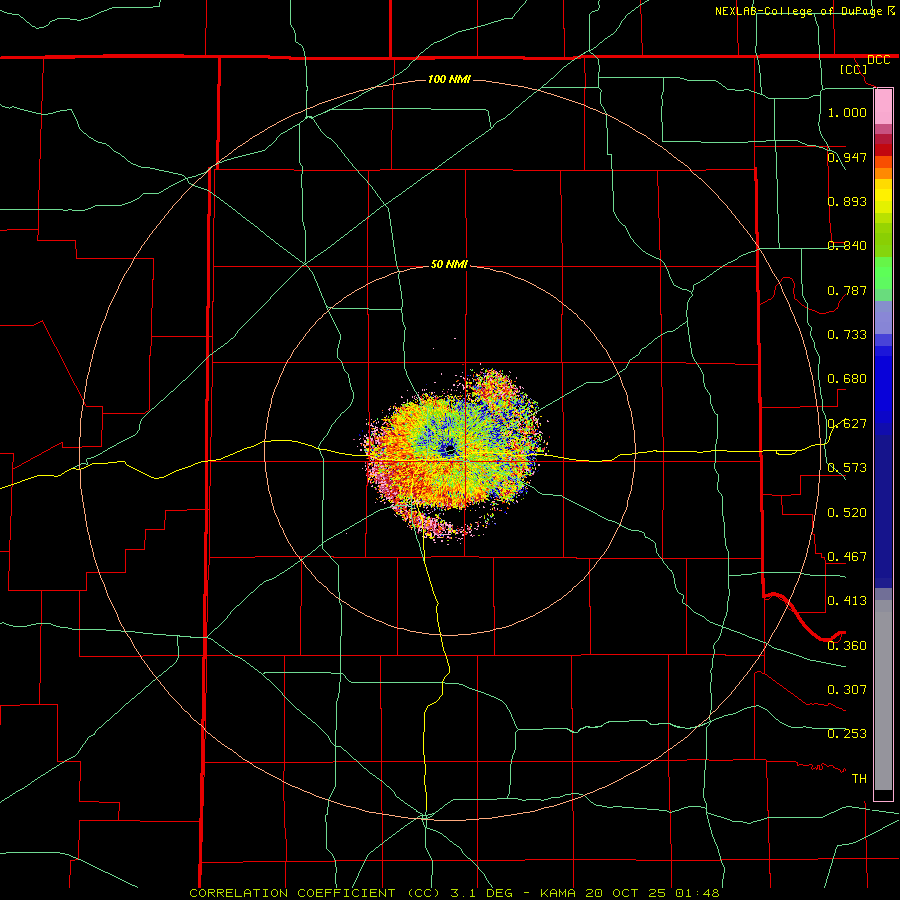Click the 0.573 legend value
This screenshot has width=900, height=900.
click(x=847, y=468)
